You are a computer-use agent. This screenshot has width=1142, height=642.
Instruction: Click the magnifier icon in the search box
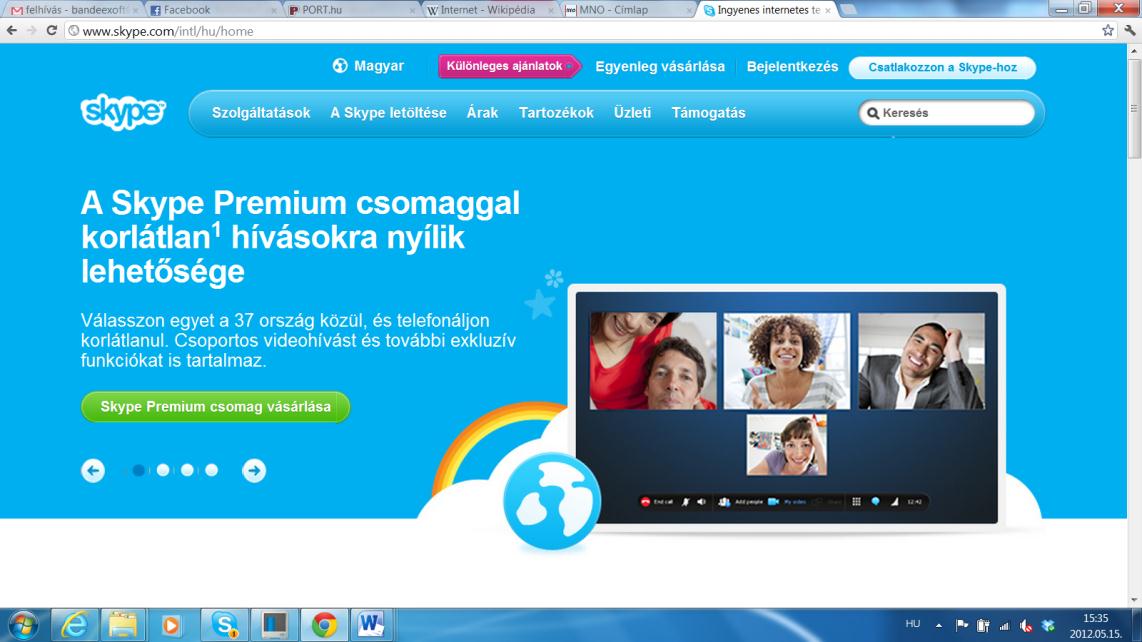point(873,113)
